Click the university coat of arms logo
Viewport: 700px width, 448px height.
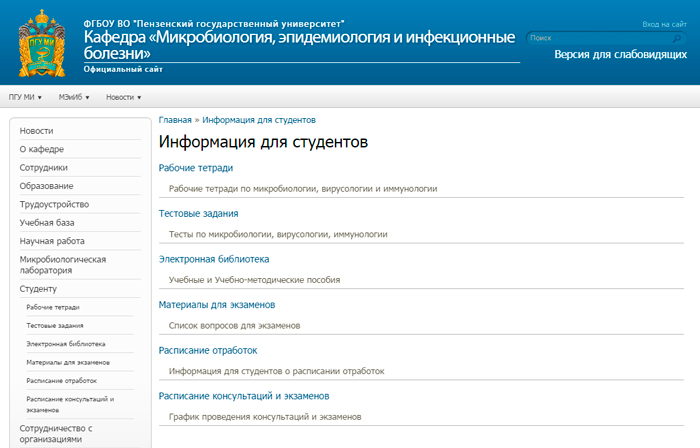(x=42, y=43)
